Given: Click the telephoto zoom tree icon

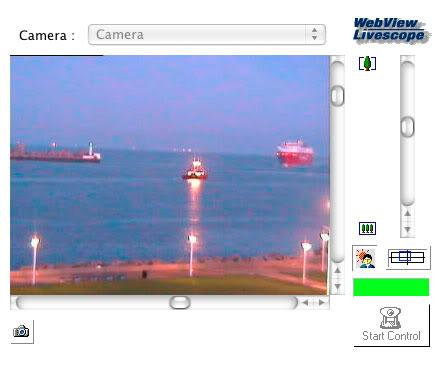Looking at the screenshot, I should [367, 63].
